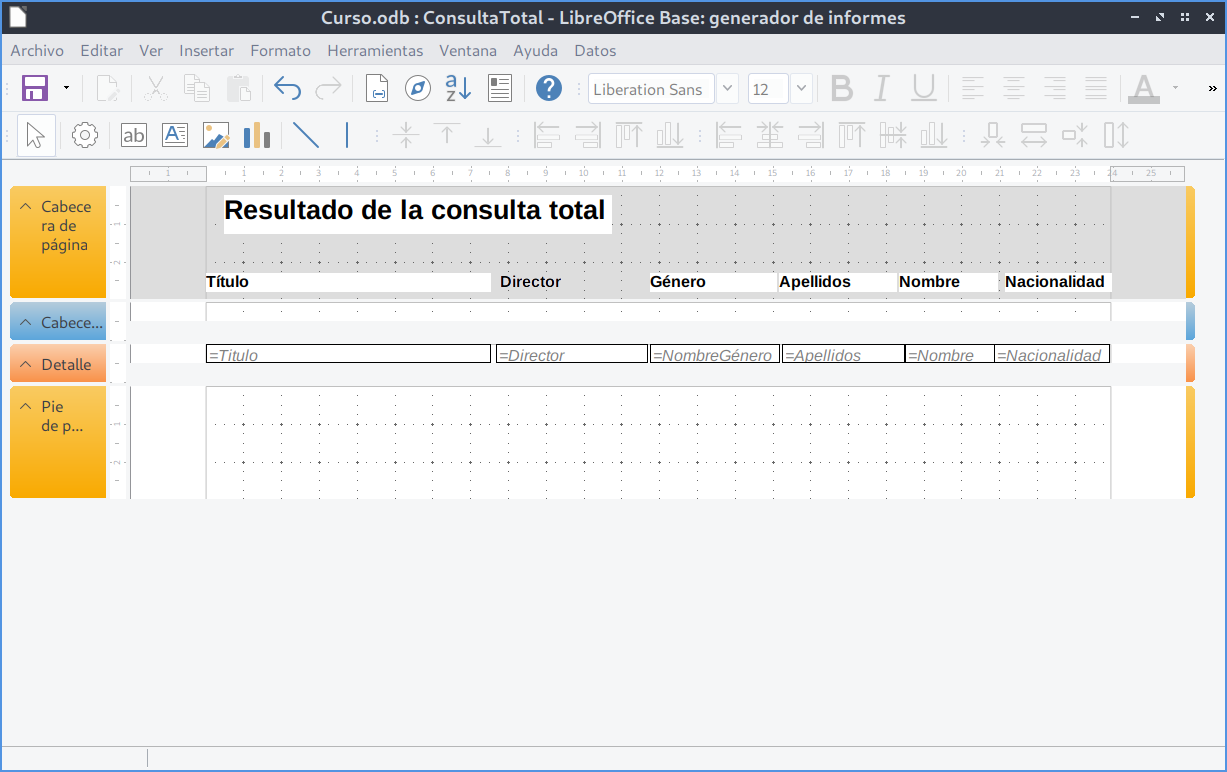The width and height of the screenshot is (1227, 772).
Task: Click the Save icon in toolbar
Action: (x=35, y=89)
